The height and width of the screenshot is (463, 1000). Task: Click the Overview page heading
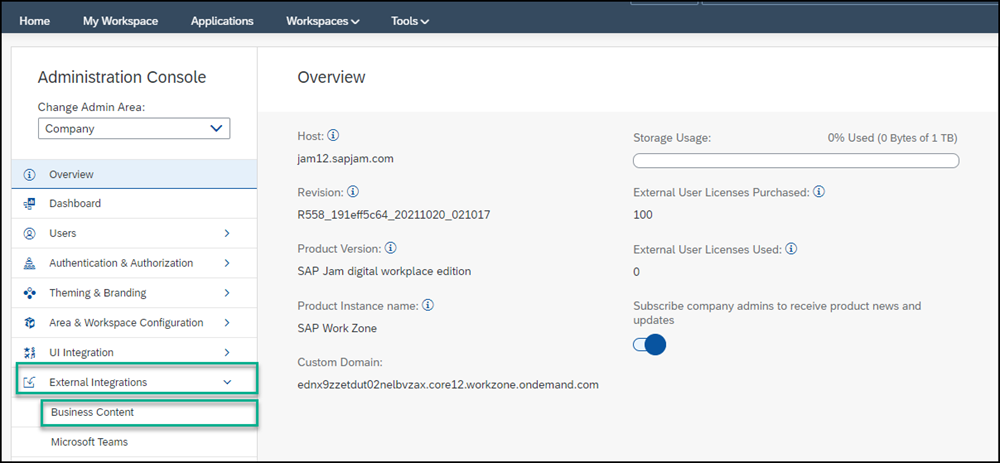(x=331, y=77)
